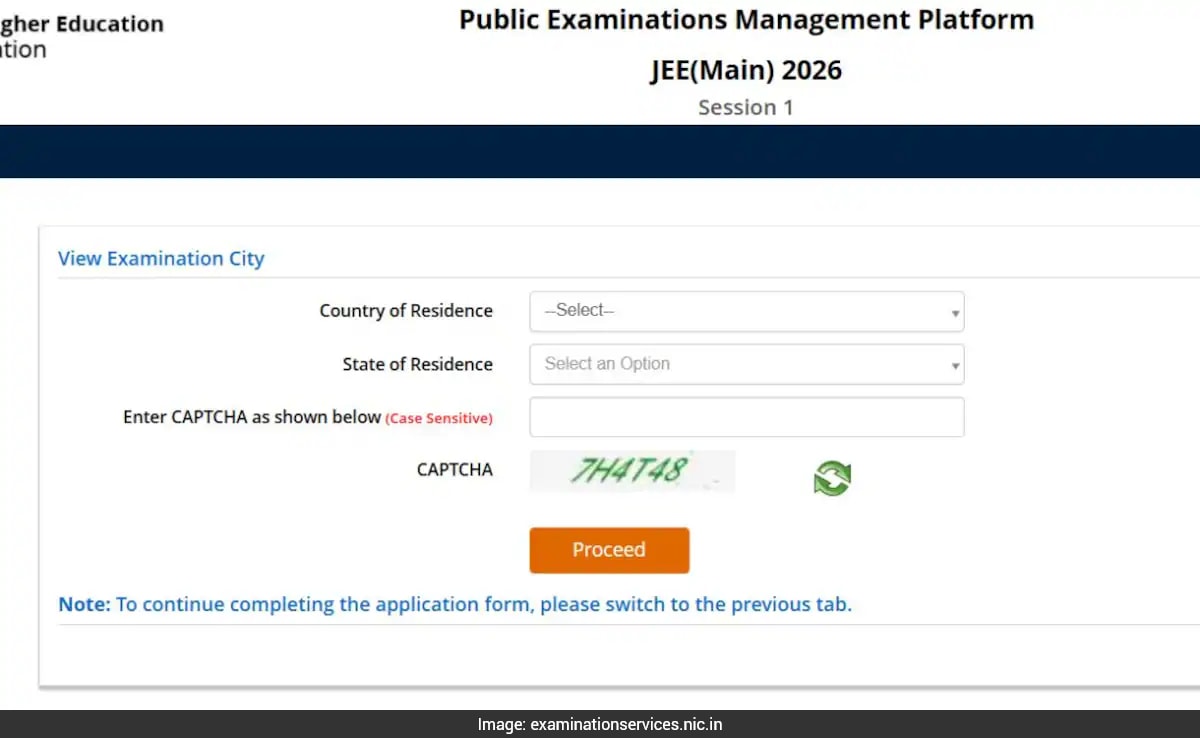Click the examinationservices.nic.in credit text

tap(598, 724)
